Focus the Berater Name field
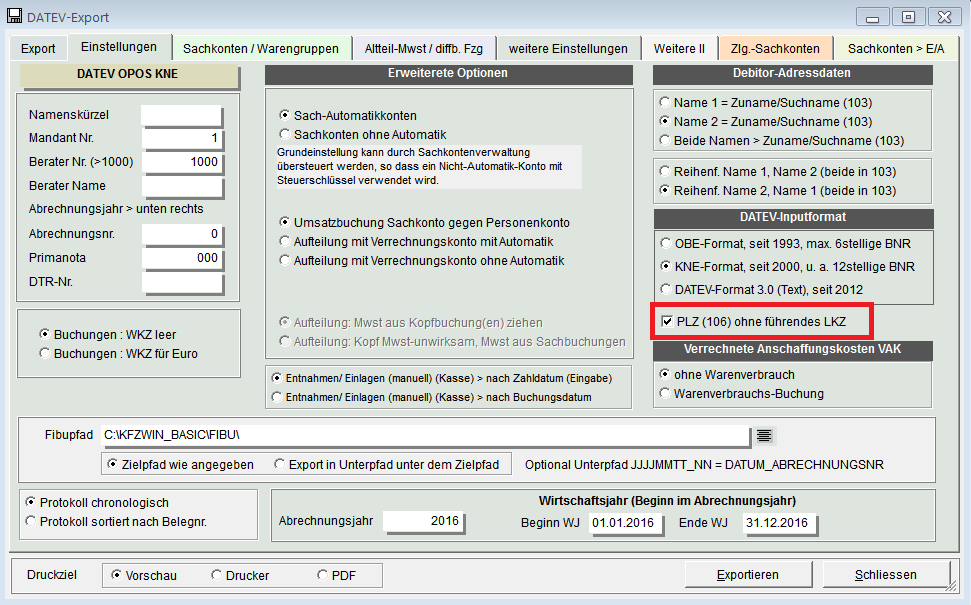The height and width of the screenshot is (605, 971). coord(181,186)
